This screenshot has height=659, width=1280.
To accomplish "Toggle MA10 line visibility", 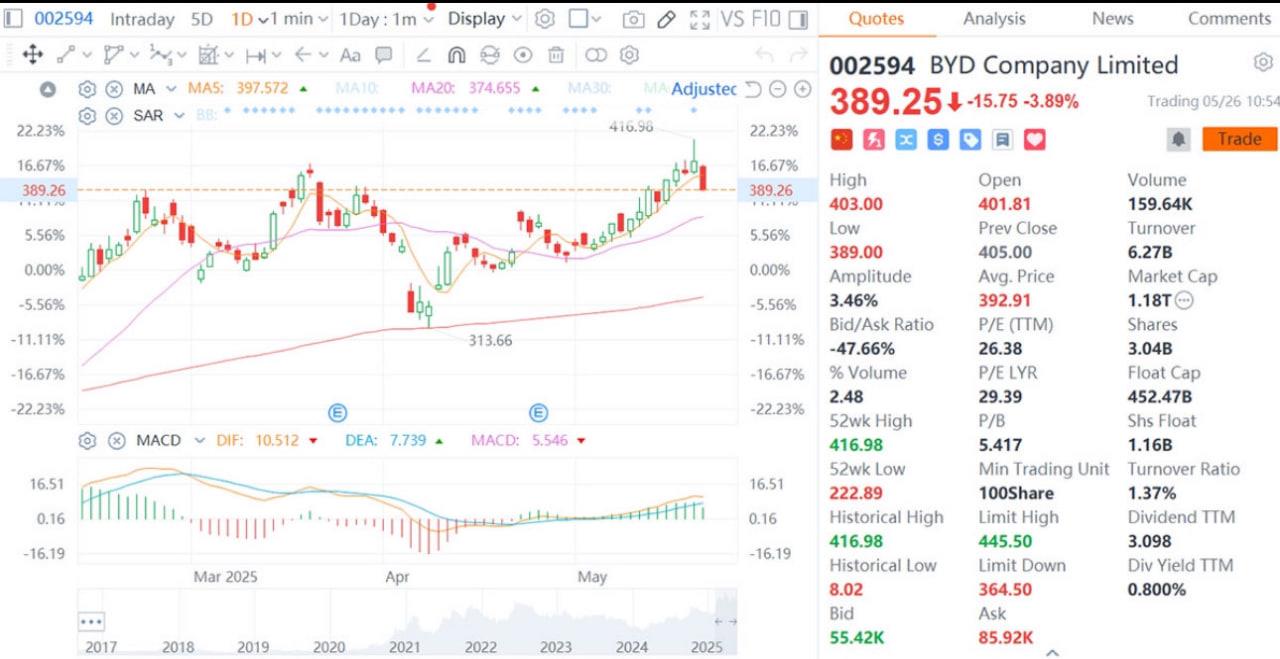I will pos(357,89).
